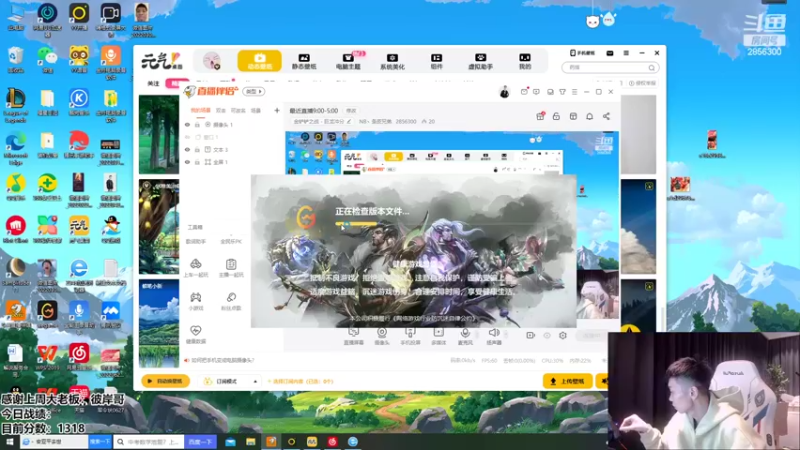Click the search magnifier icon in the wallpaper app
Viewport: 800px width, 450px height.
point(652,67)
